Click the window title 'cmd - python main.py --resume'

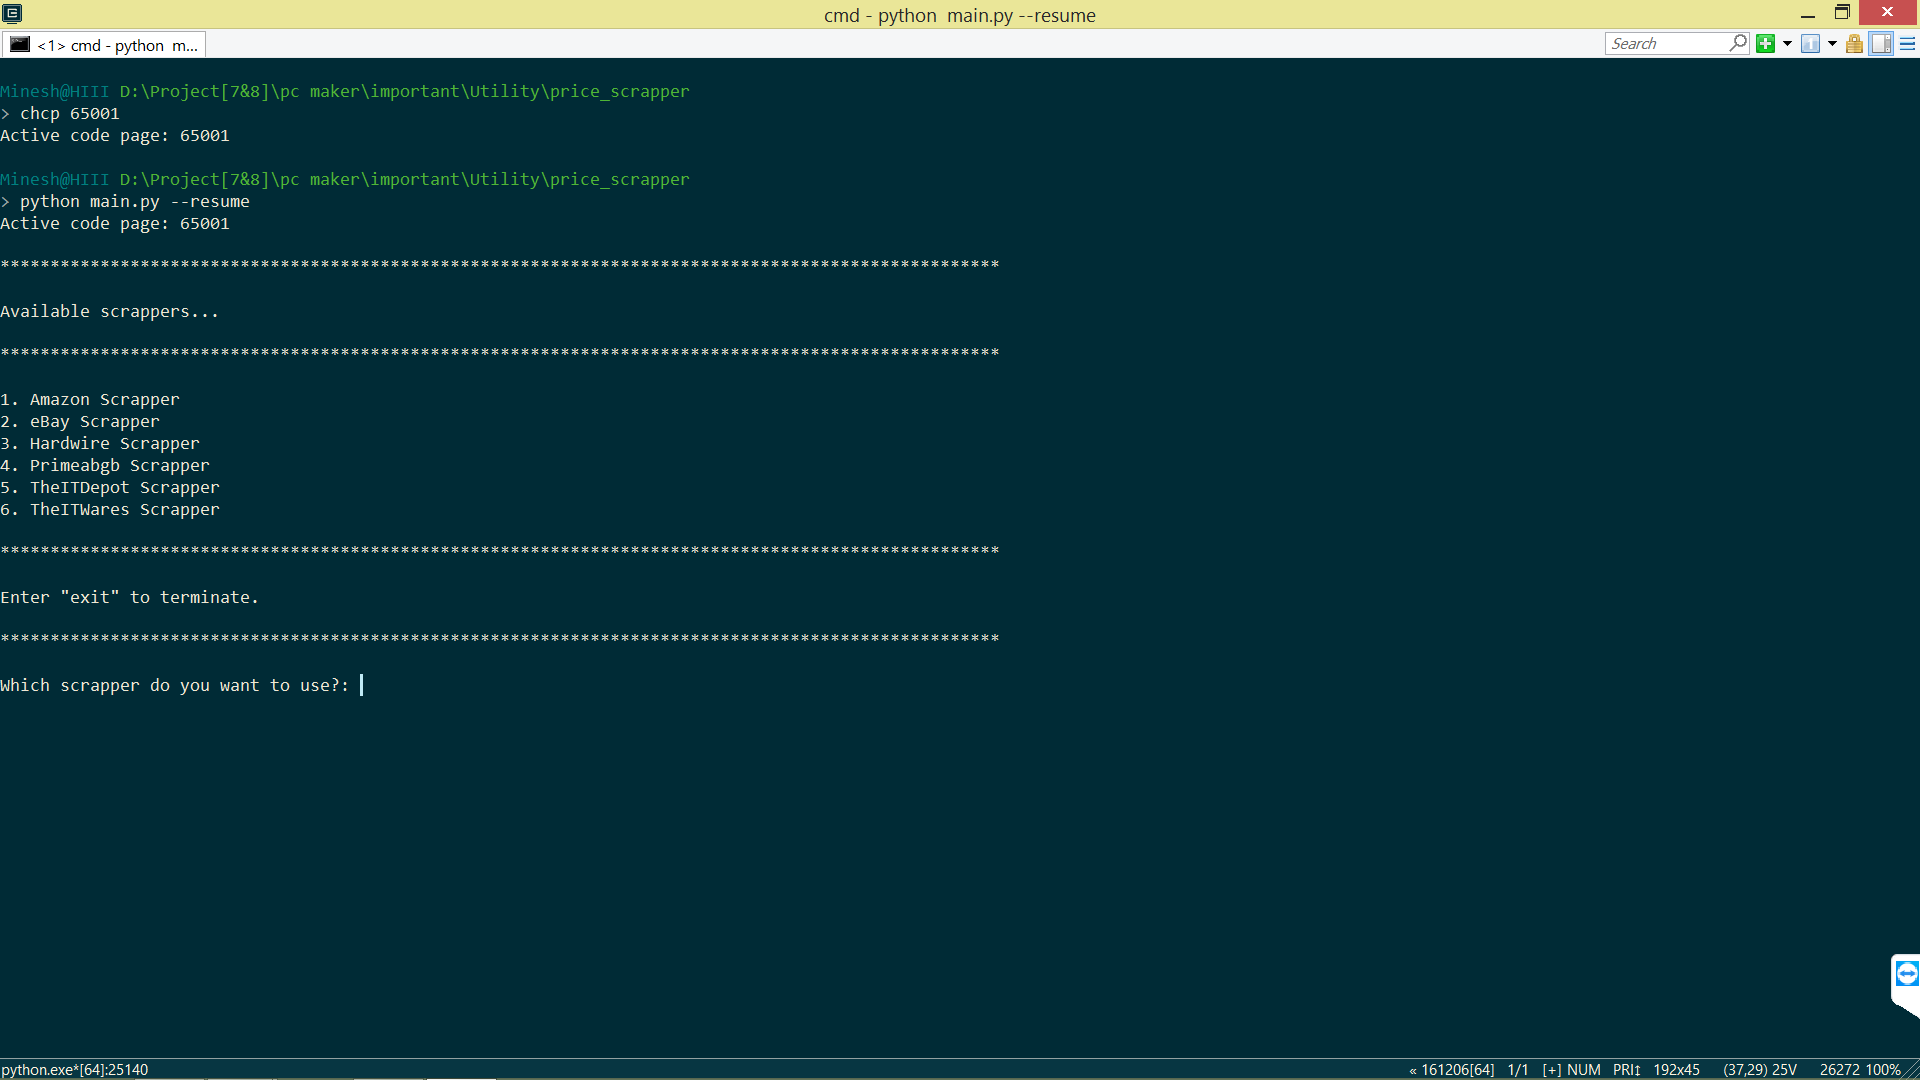960,15
